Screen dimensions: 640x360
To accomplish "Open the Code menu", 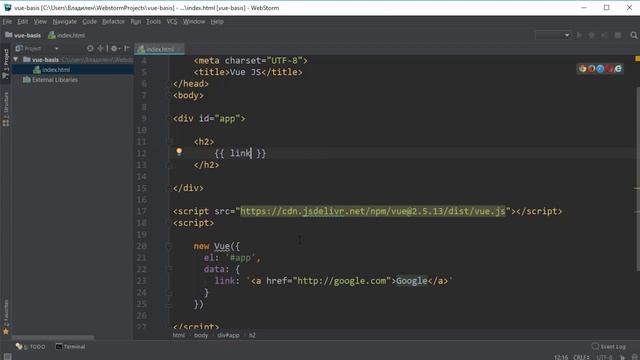I will coord(89,22).
